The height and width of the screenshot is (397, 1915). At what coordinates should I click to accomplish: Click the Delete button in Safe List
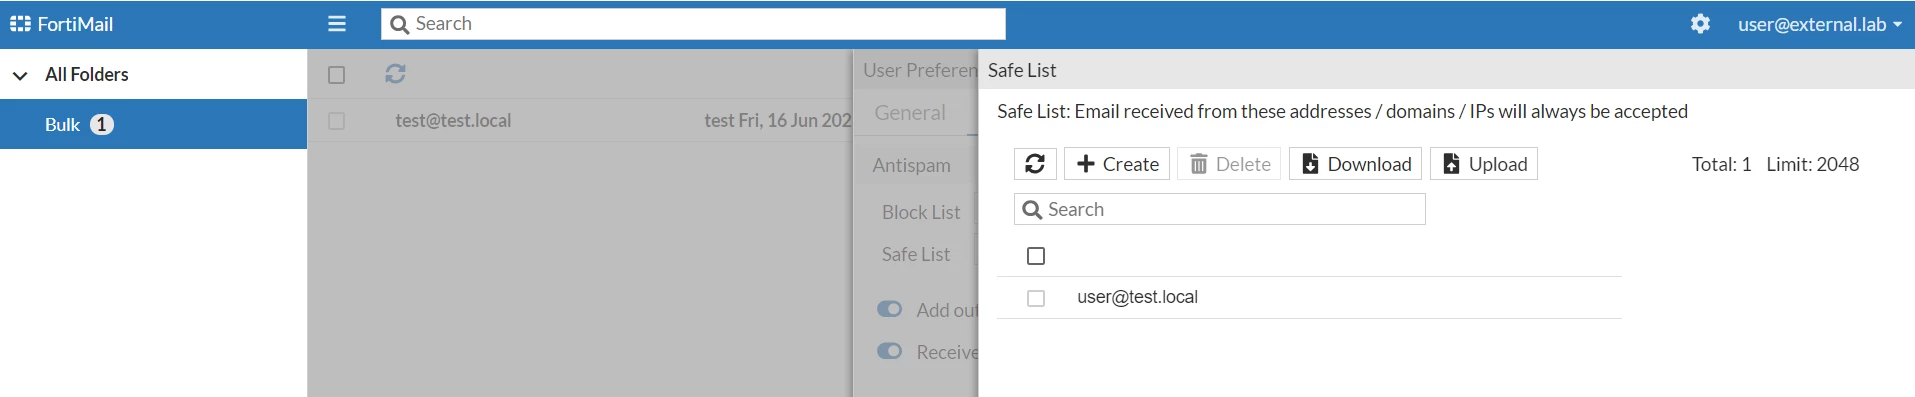coord(1229,164)
